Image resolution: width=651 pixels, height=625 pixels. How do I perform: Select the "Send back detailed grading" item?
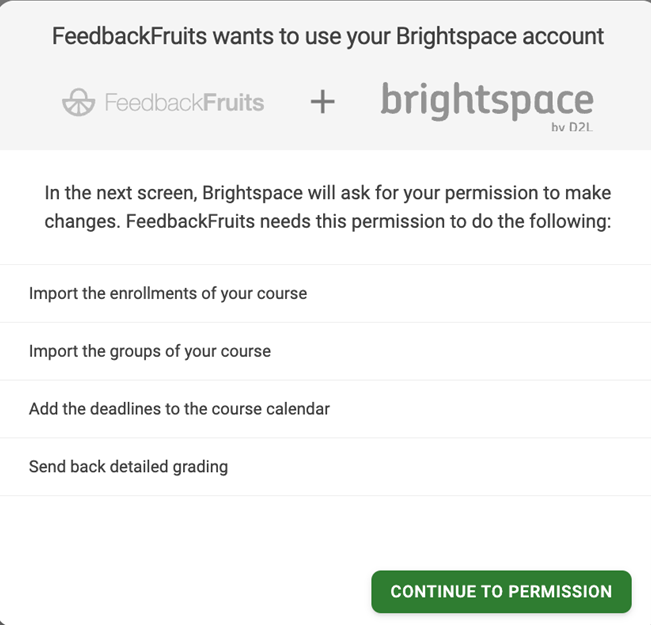coord(128,466)
